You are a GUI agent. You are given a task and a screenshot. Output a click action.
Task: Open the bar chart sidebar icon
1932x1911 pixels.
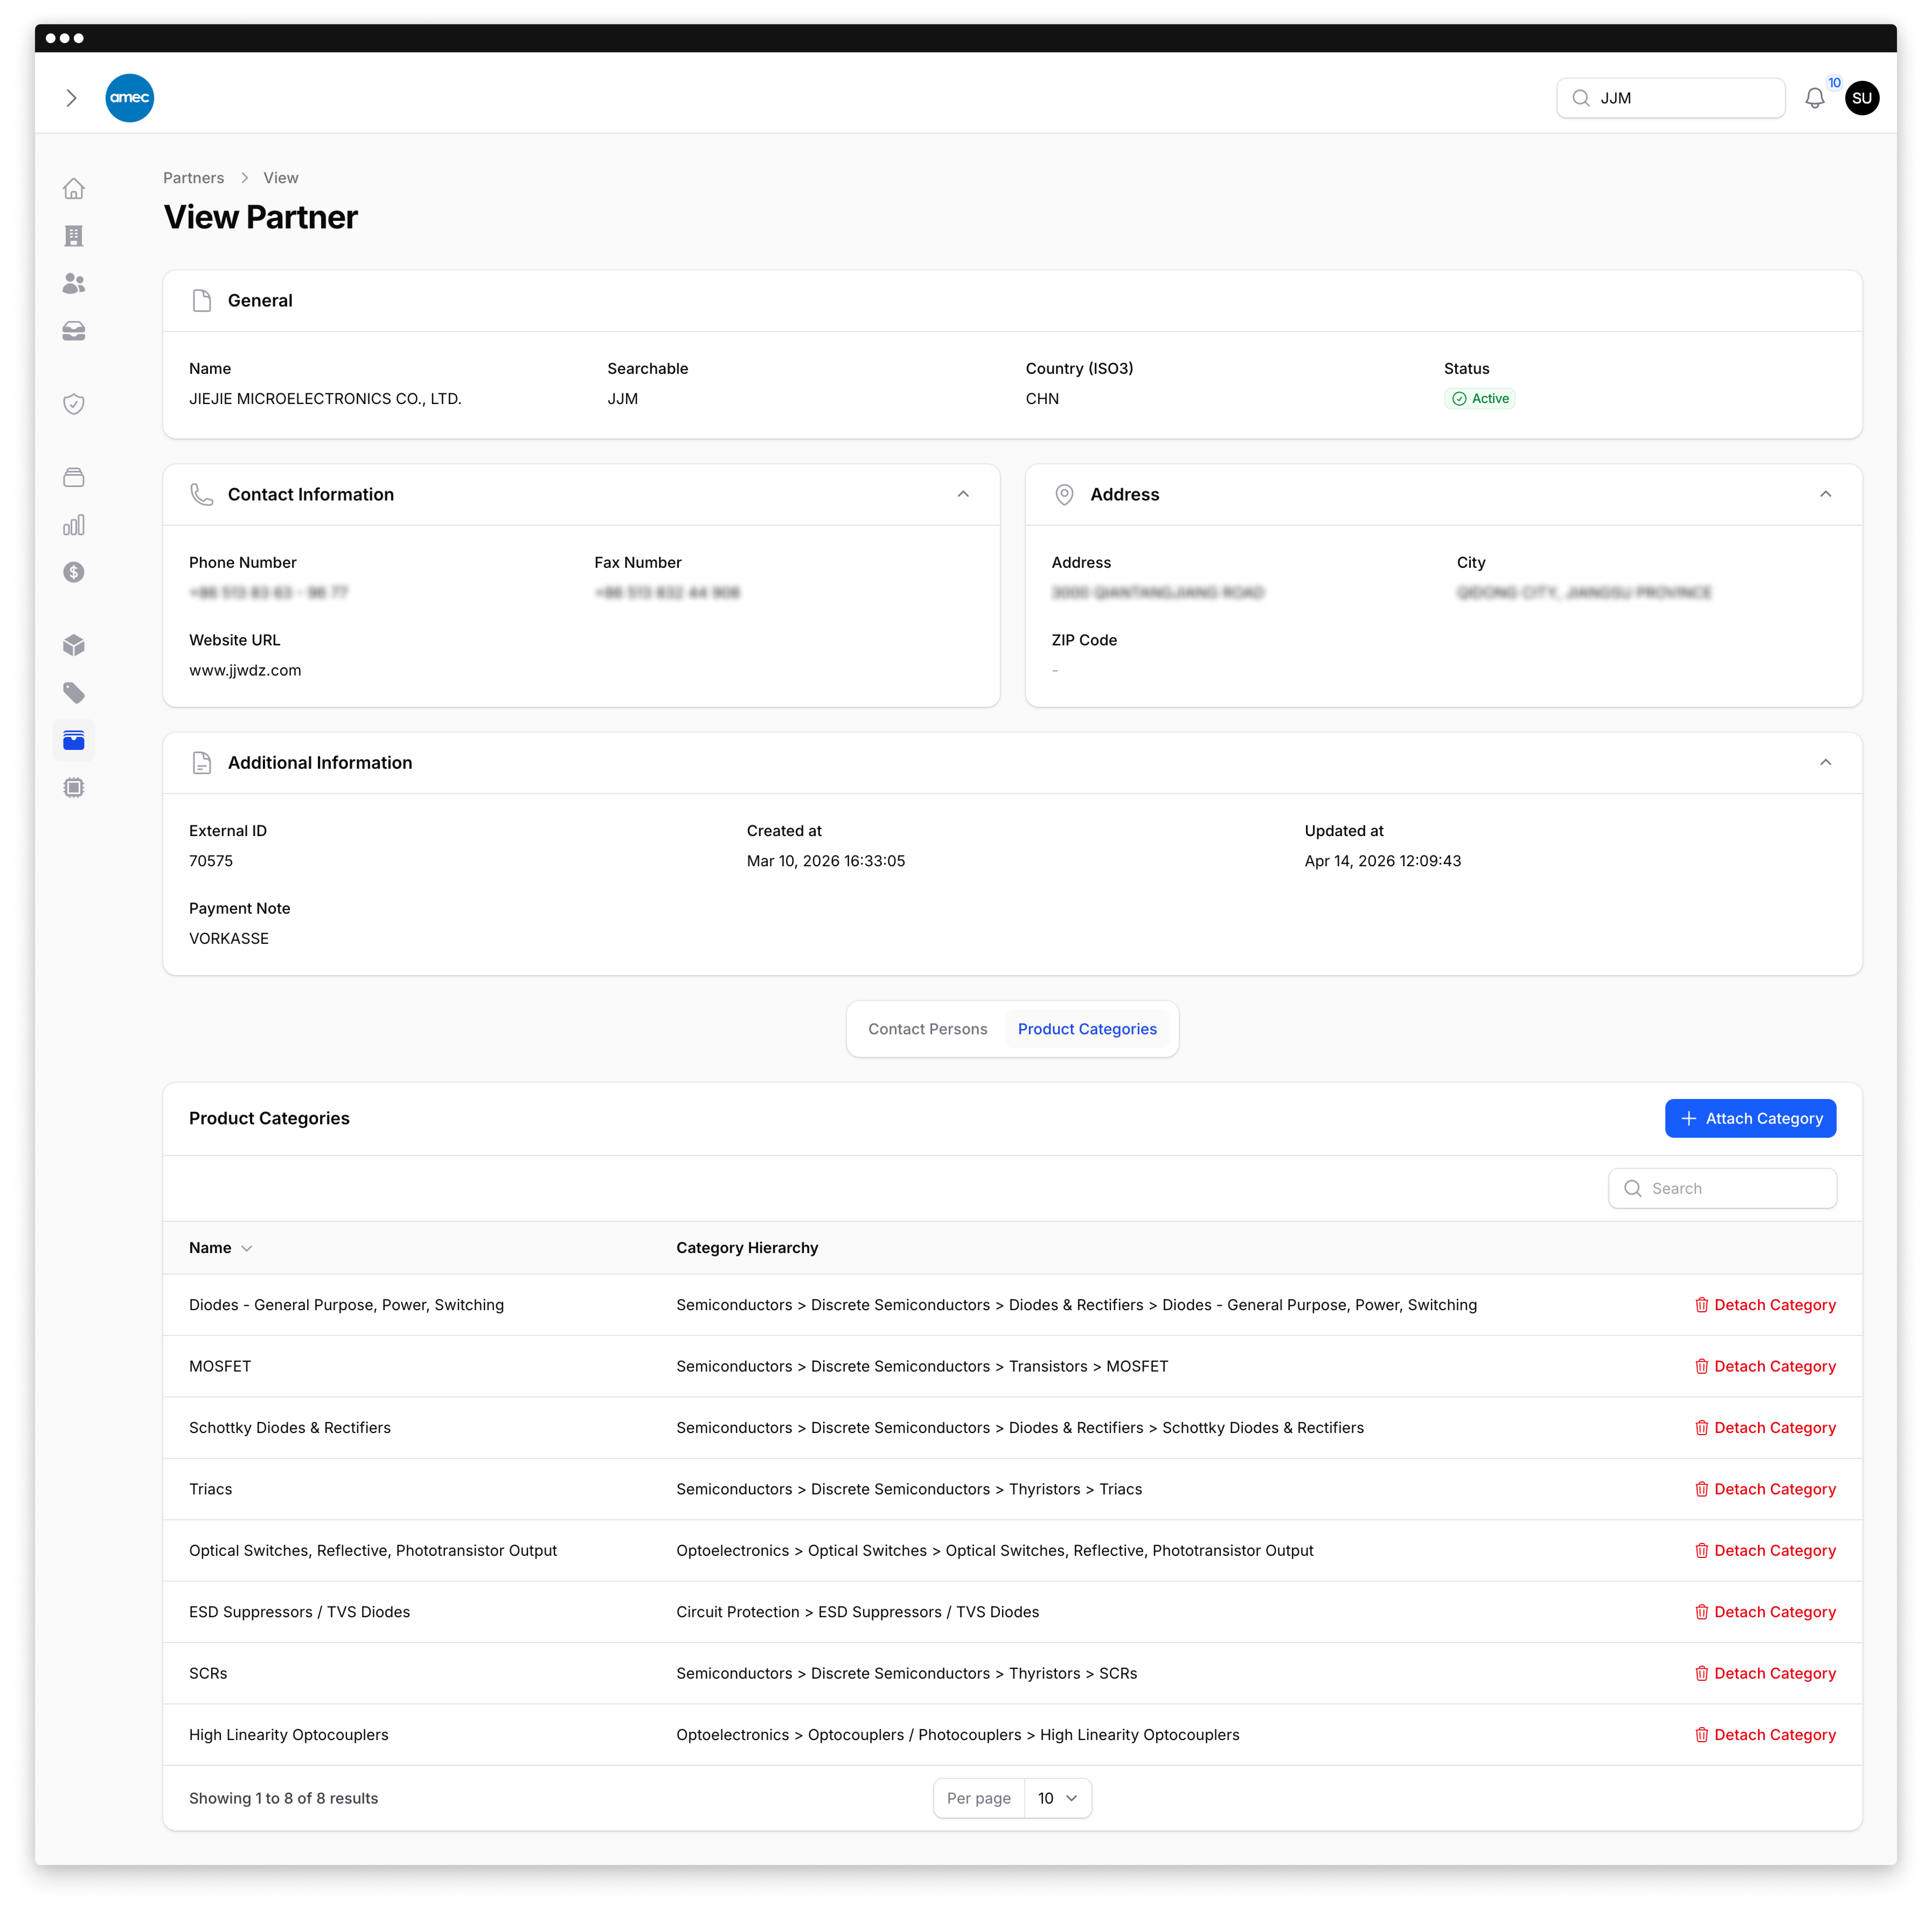tap(74, 525)
